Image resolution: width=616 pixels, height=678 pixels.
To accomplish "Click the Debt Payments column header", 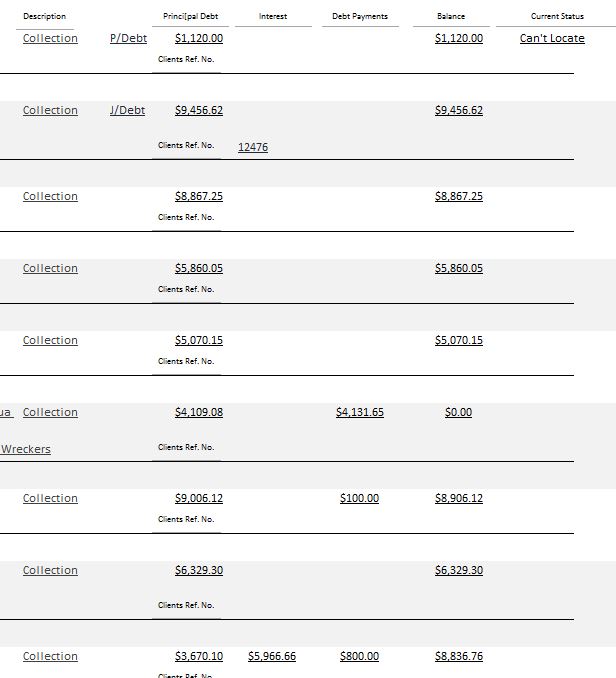I will tap(360, 16).
